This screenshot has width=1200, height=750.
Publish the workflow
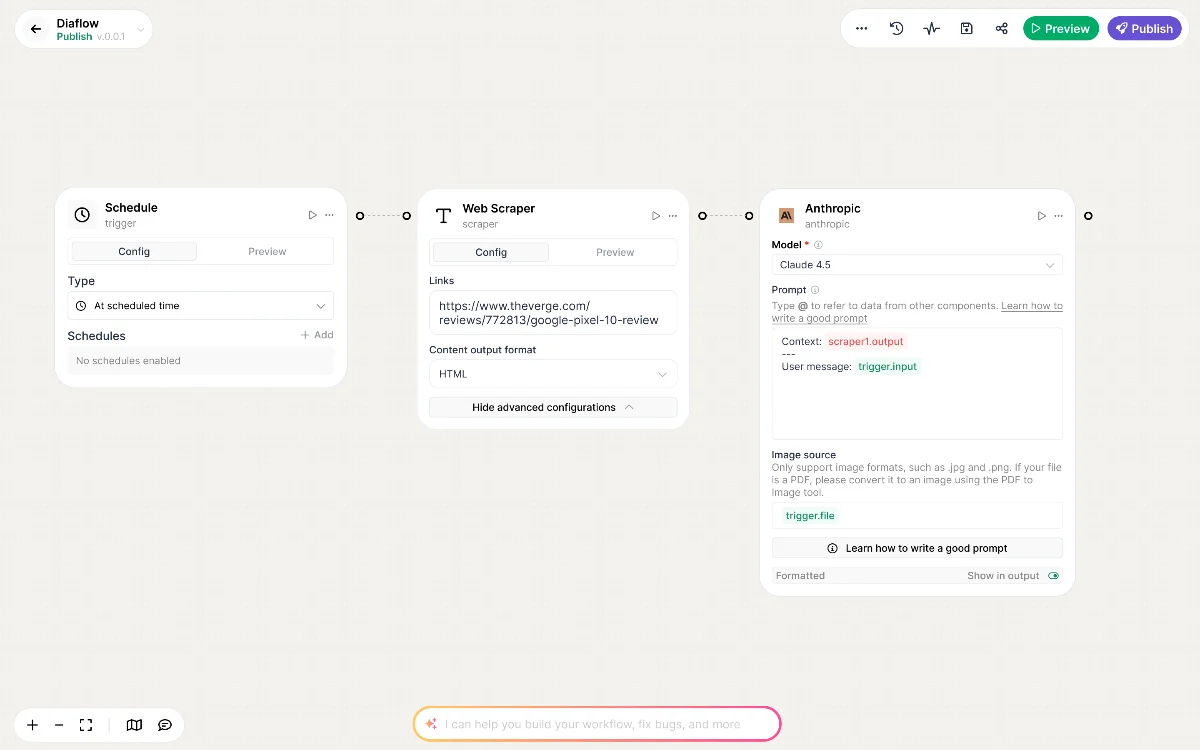pos(1144,28)
